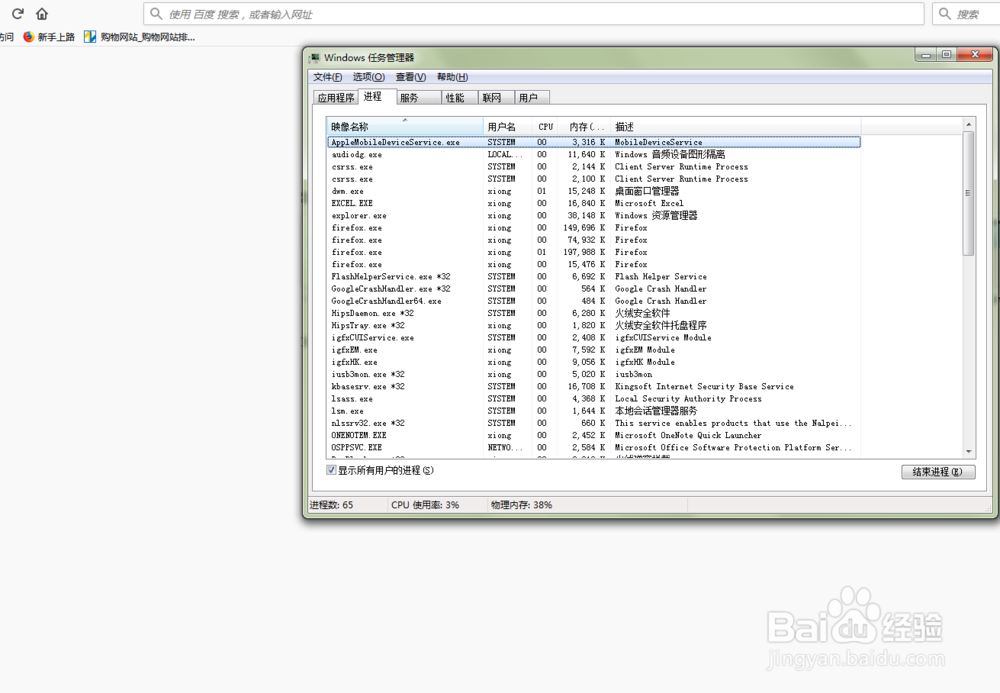Viewport: 1000px width, 693px height.
Task: Switch to the 用户 tab
Action: tap(531, 98)
